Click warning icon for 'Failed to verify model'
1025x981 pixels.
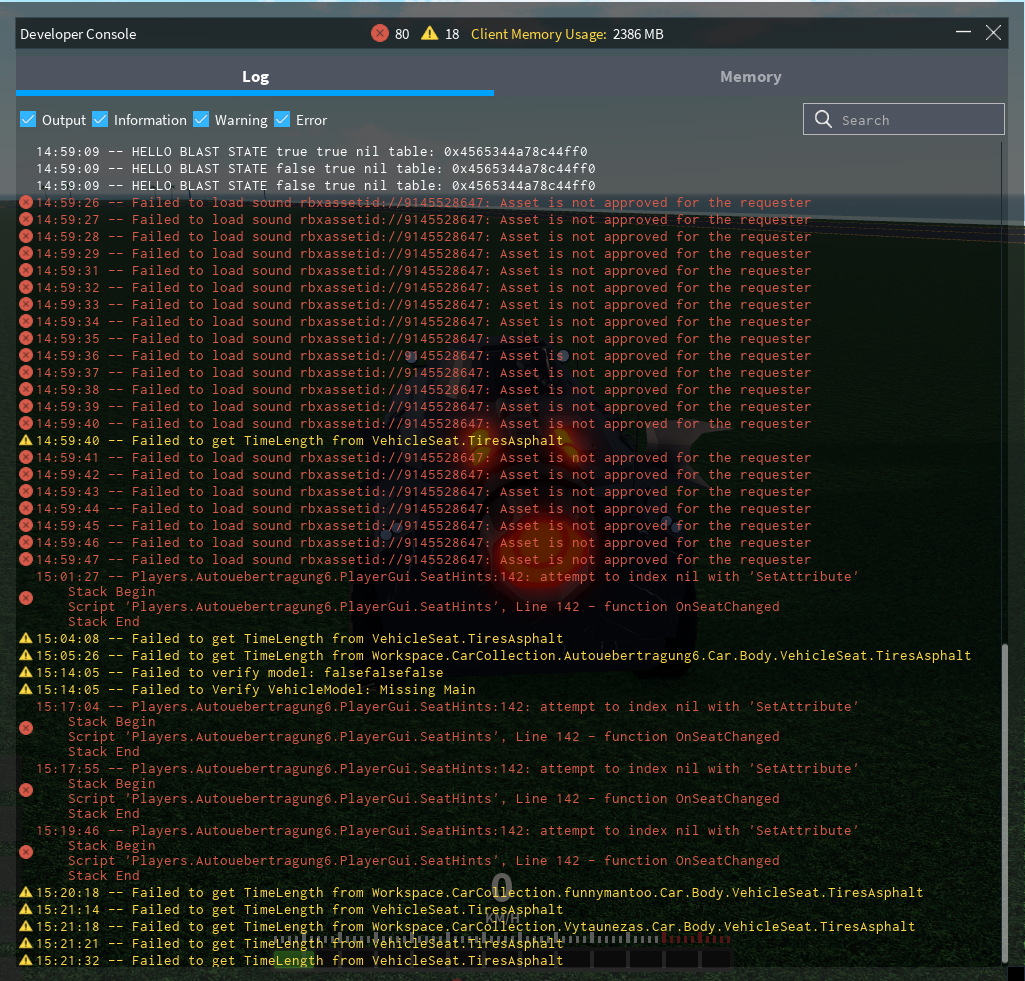click(x=26, y=673)
